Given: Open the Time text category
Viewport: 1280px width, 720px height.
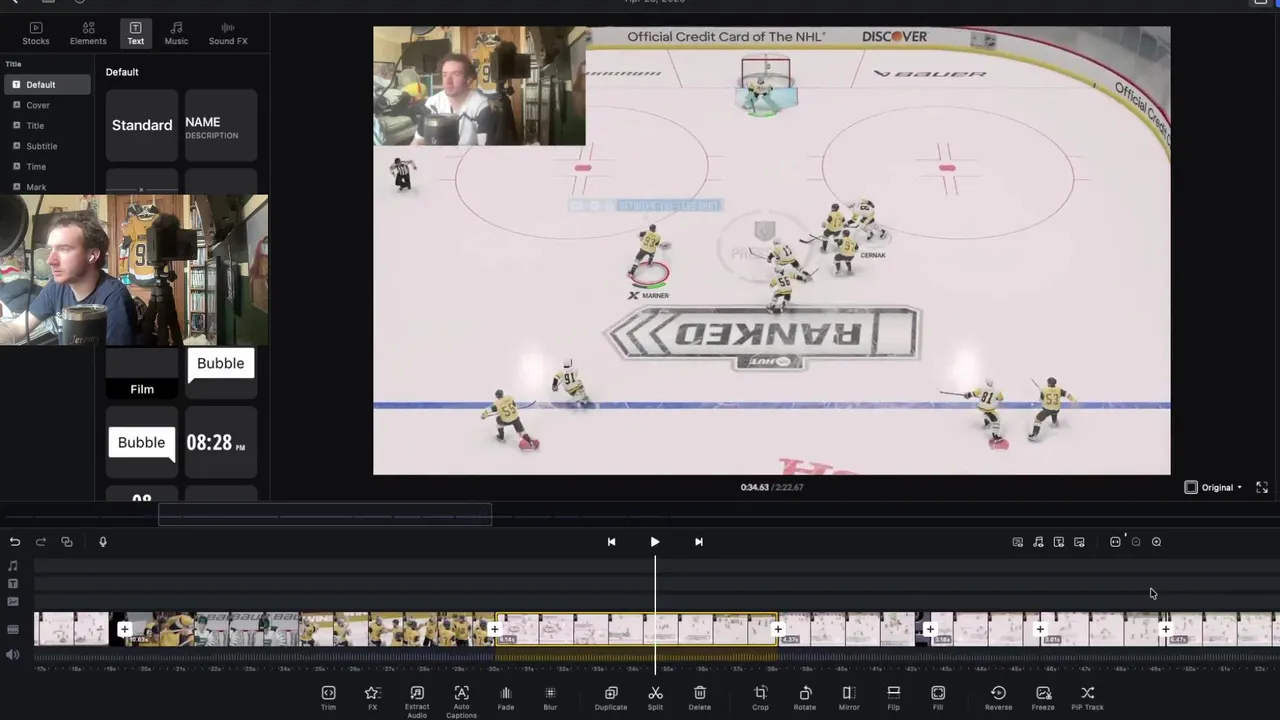Looking at the screenshot, I should pos(36,167).
